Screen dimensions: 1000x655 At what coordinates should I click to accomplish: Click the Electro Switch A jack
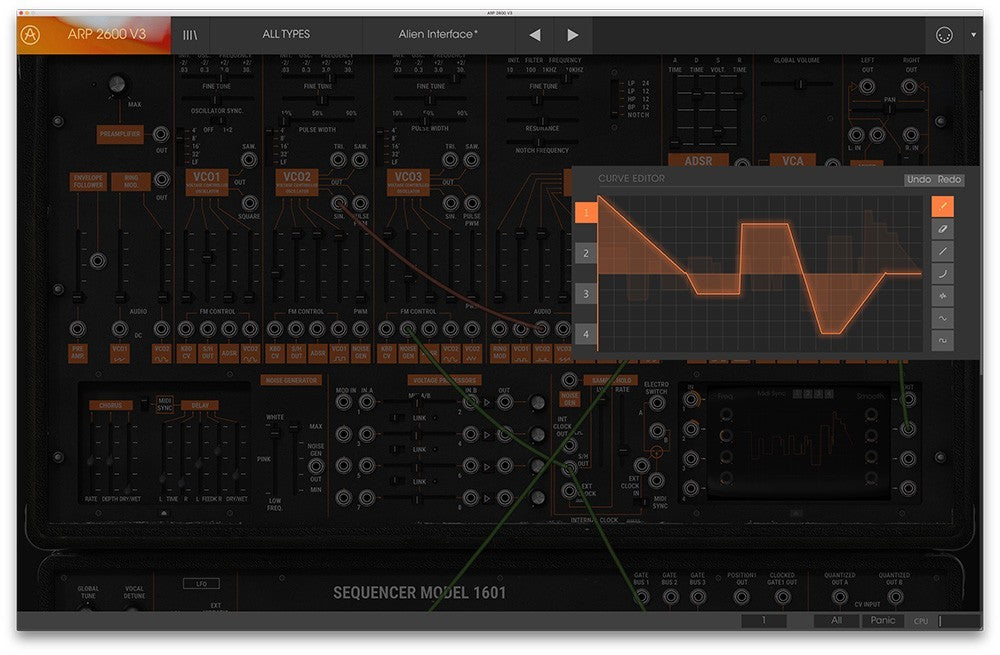pos(657,402)
